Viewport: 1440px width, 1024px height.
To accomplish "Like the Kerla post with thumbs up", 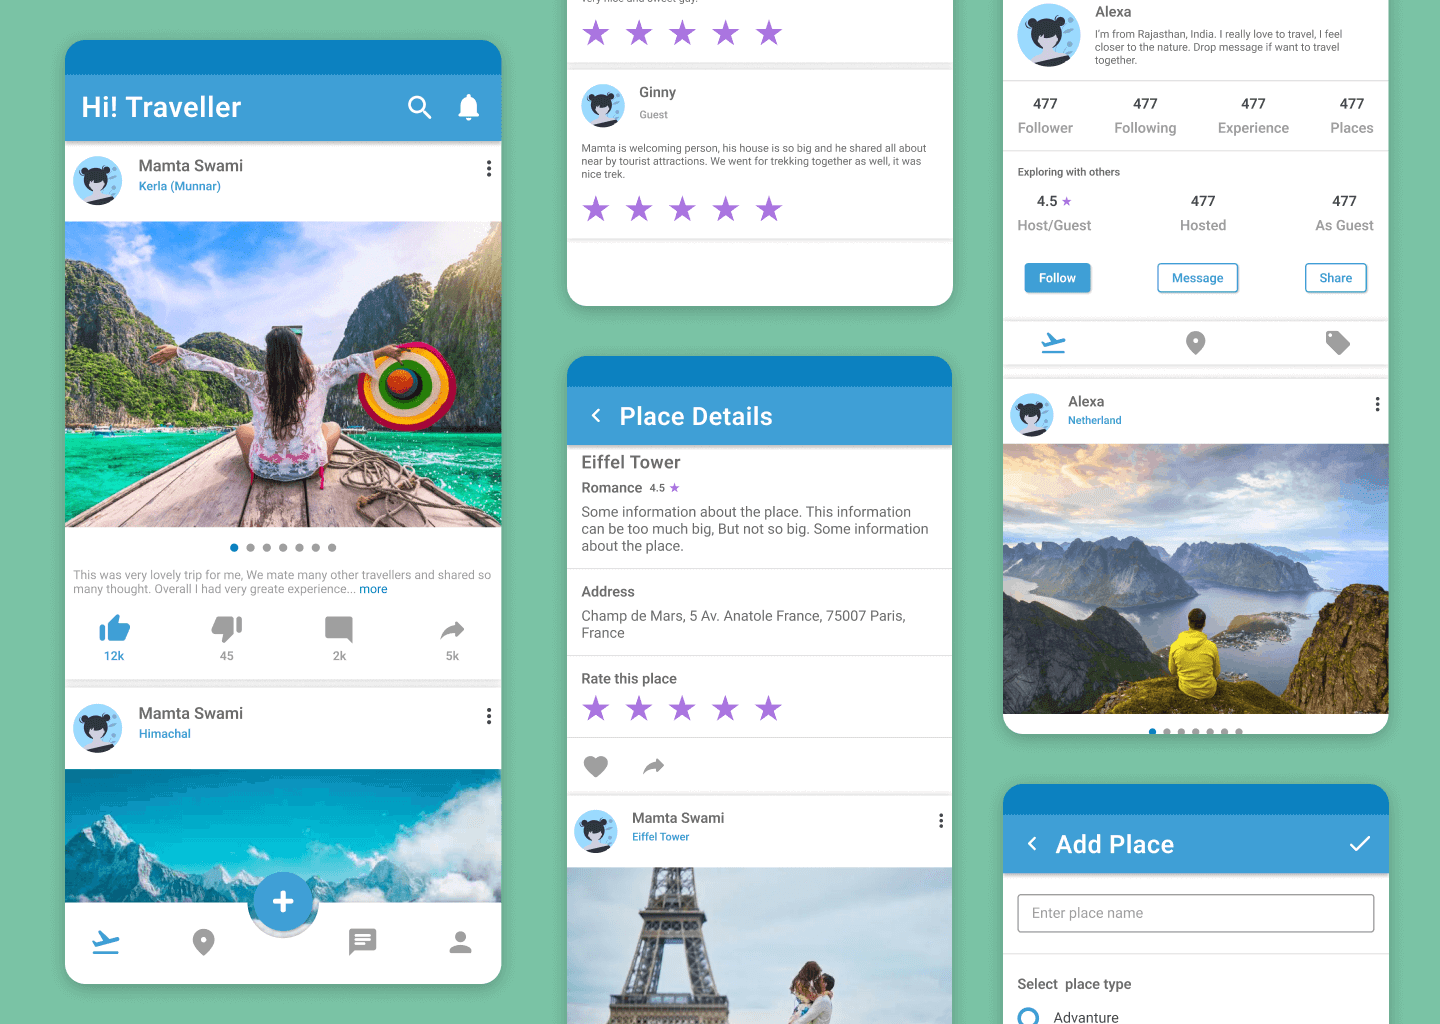I will (115, 629).
